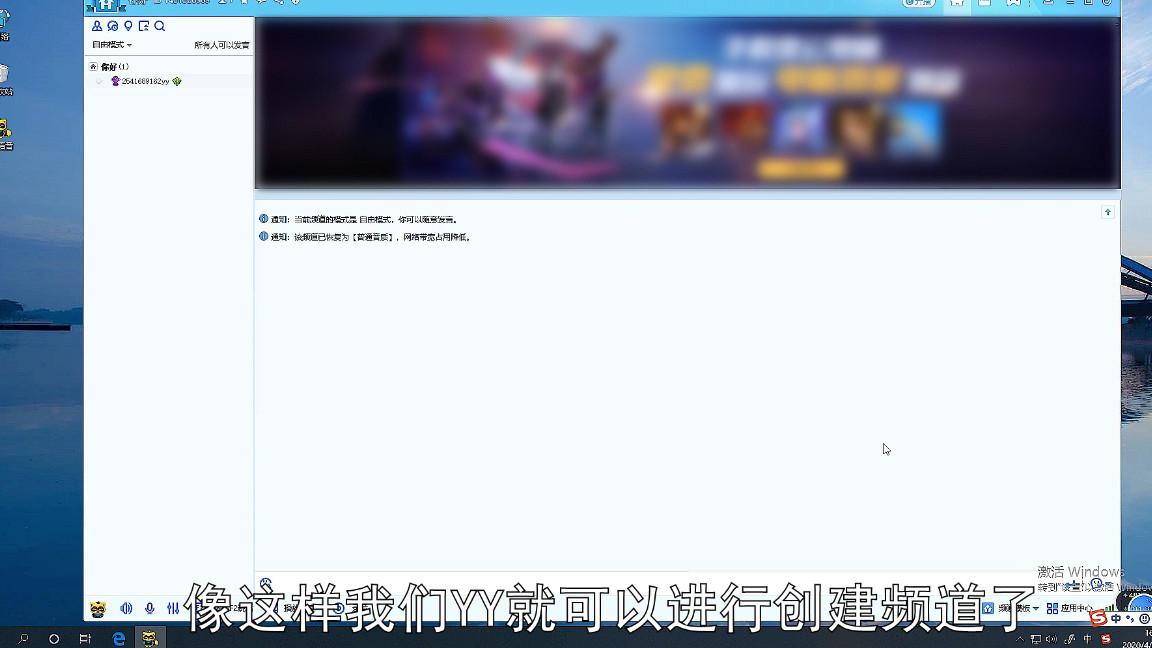Mute the speaker icon in the bottom toolbar
This screenshot has height=648, width=1152.
(x=127, y=607)
